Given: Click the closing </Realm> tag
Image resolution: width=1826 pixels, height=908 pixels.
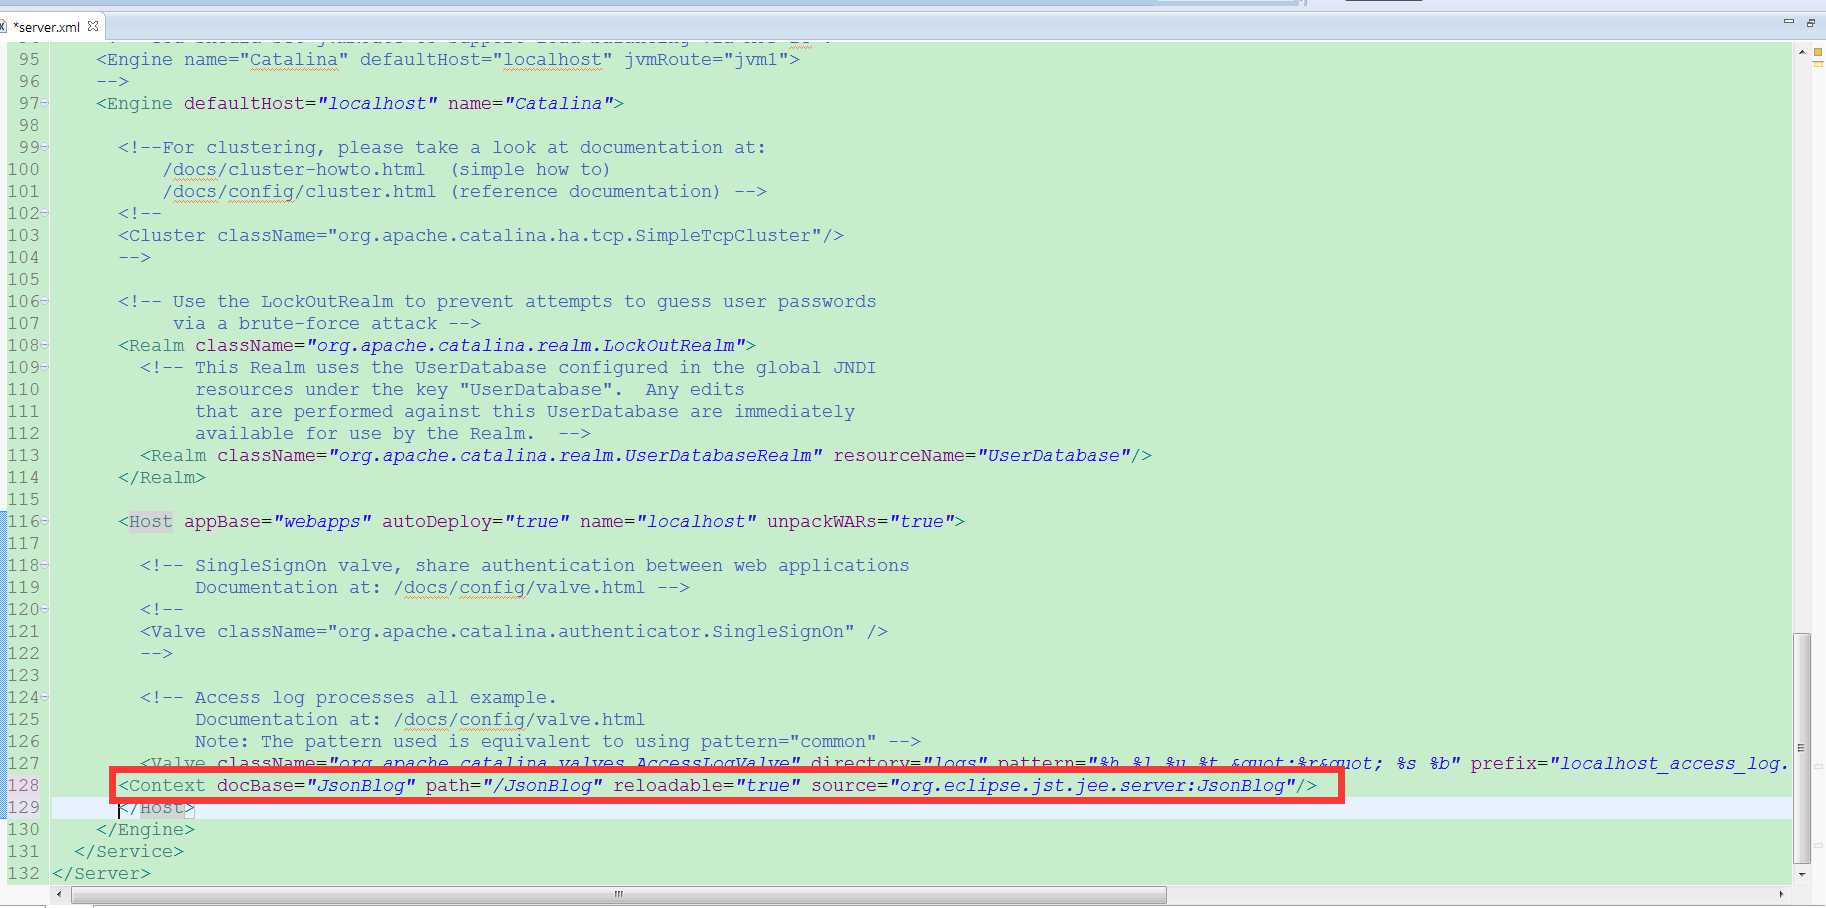Looking at the screenshot, I should (x=162, y=478).
